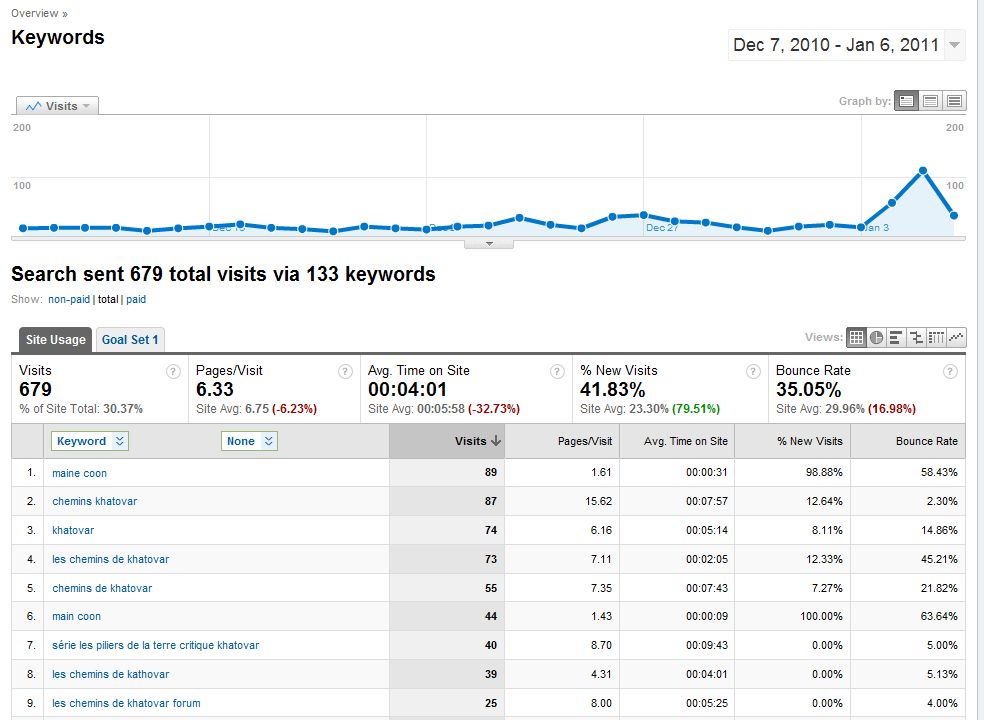Click the last data point on graph
984x720 pixels.
pyautogui.click(x=954, y=215)
